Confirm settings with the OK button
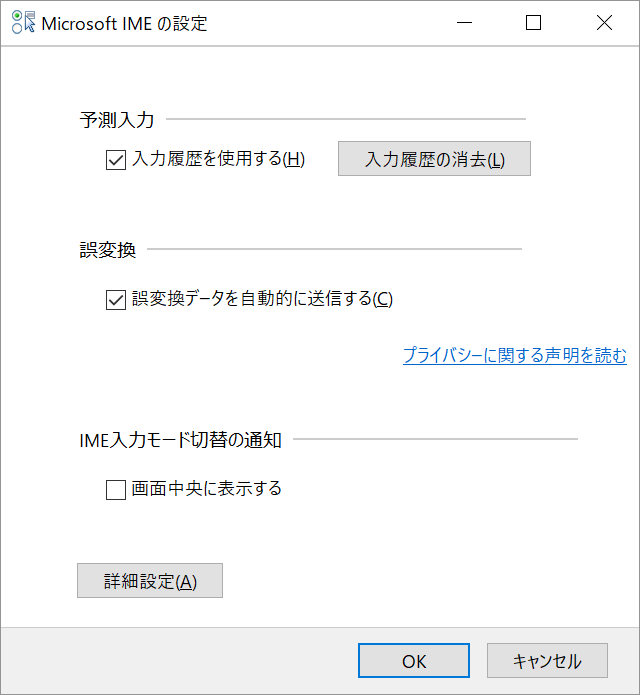Screen dimensions: 640x695 pos(414,661)
